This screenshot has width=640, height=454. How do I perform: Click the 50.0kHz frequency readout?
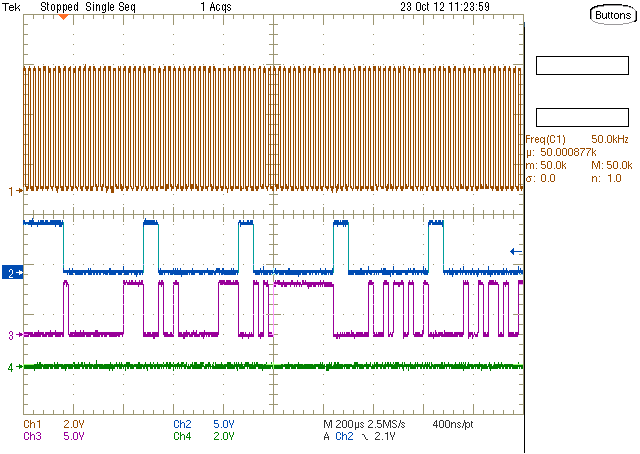tap(610, 139)
